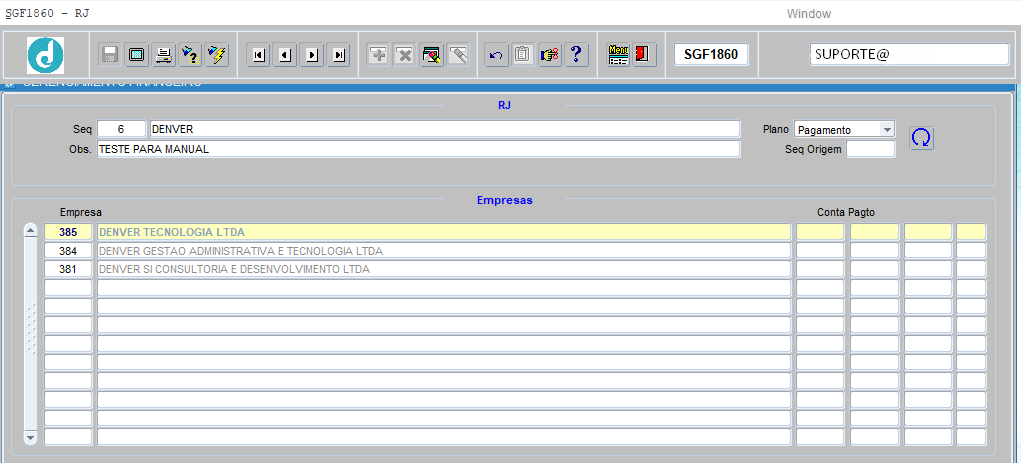Go to the previous record
The image size is (1021, 463).
285,55
